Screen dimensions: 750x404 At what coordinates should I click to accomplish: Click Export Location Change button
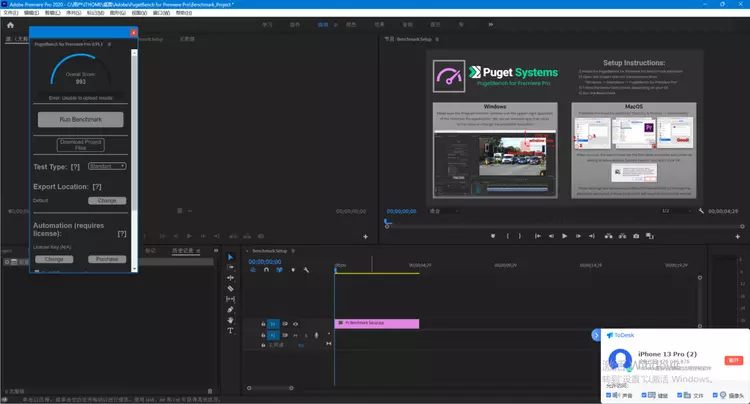point(107,201)
